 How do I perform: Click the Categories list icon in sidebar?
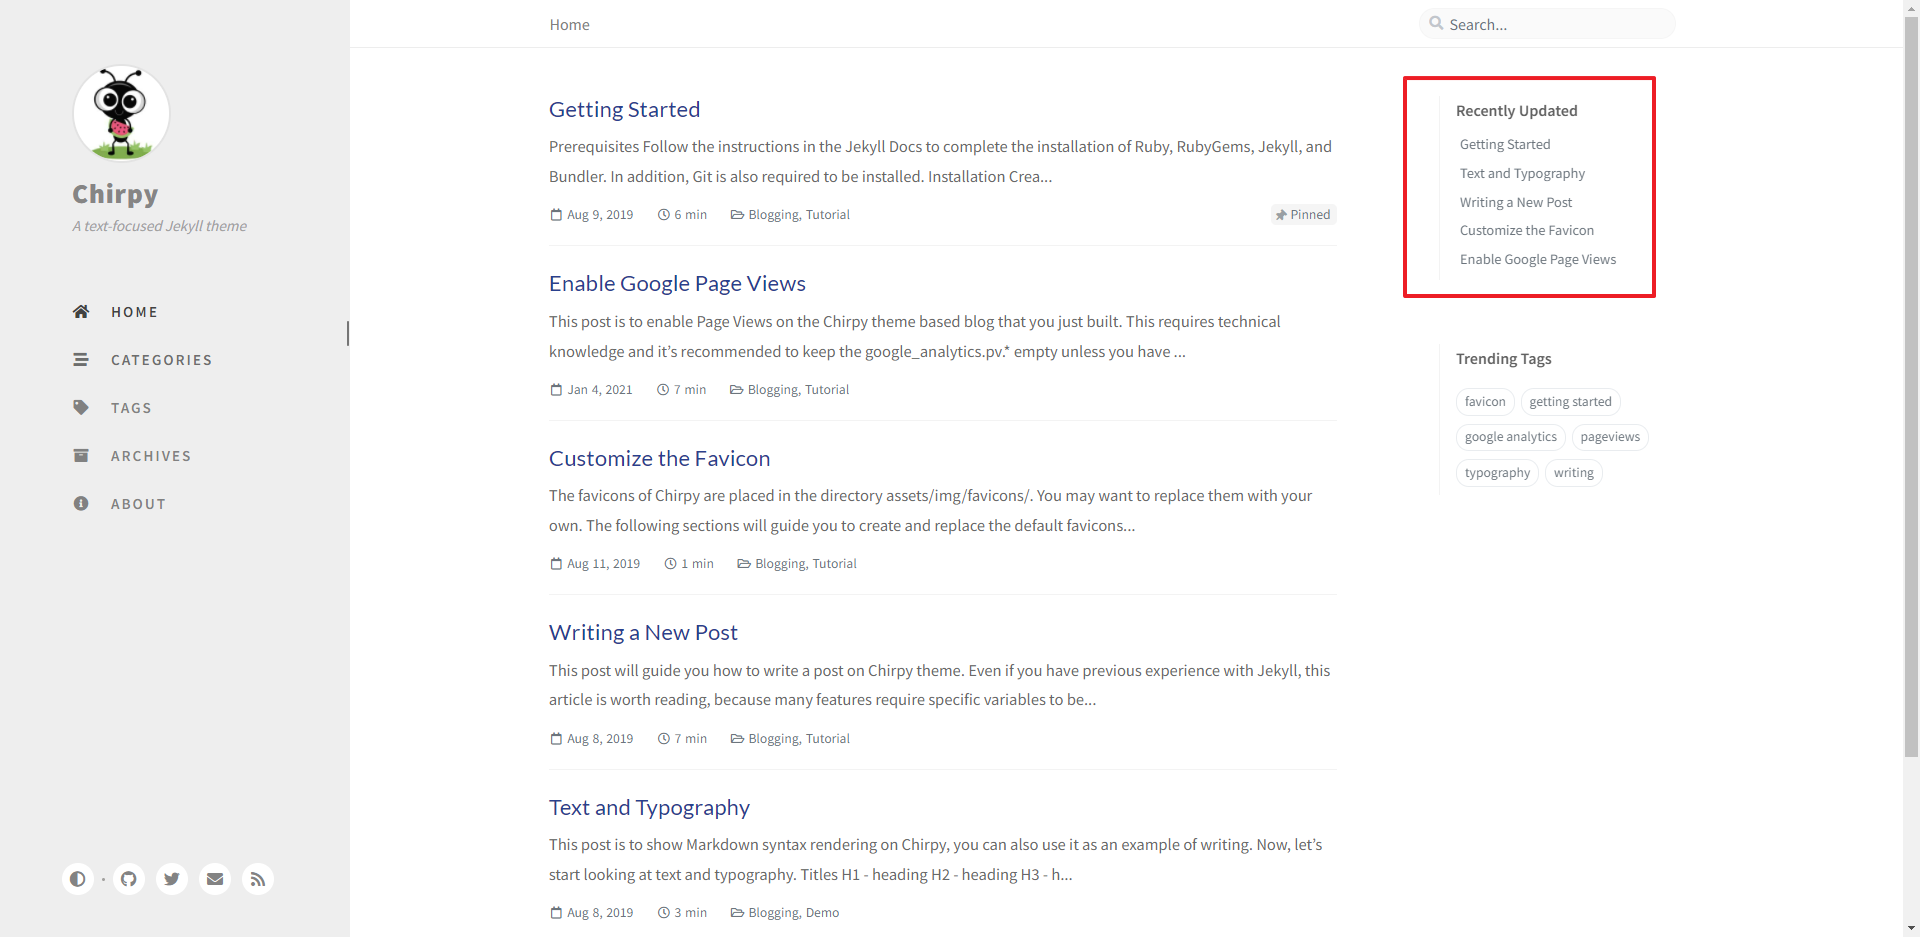(x=81, y=360)
